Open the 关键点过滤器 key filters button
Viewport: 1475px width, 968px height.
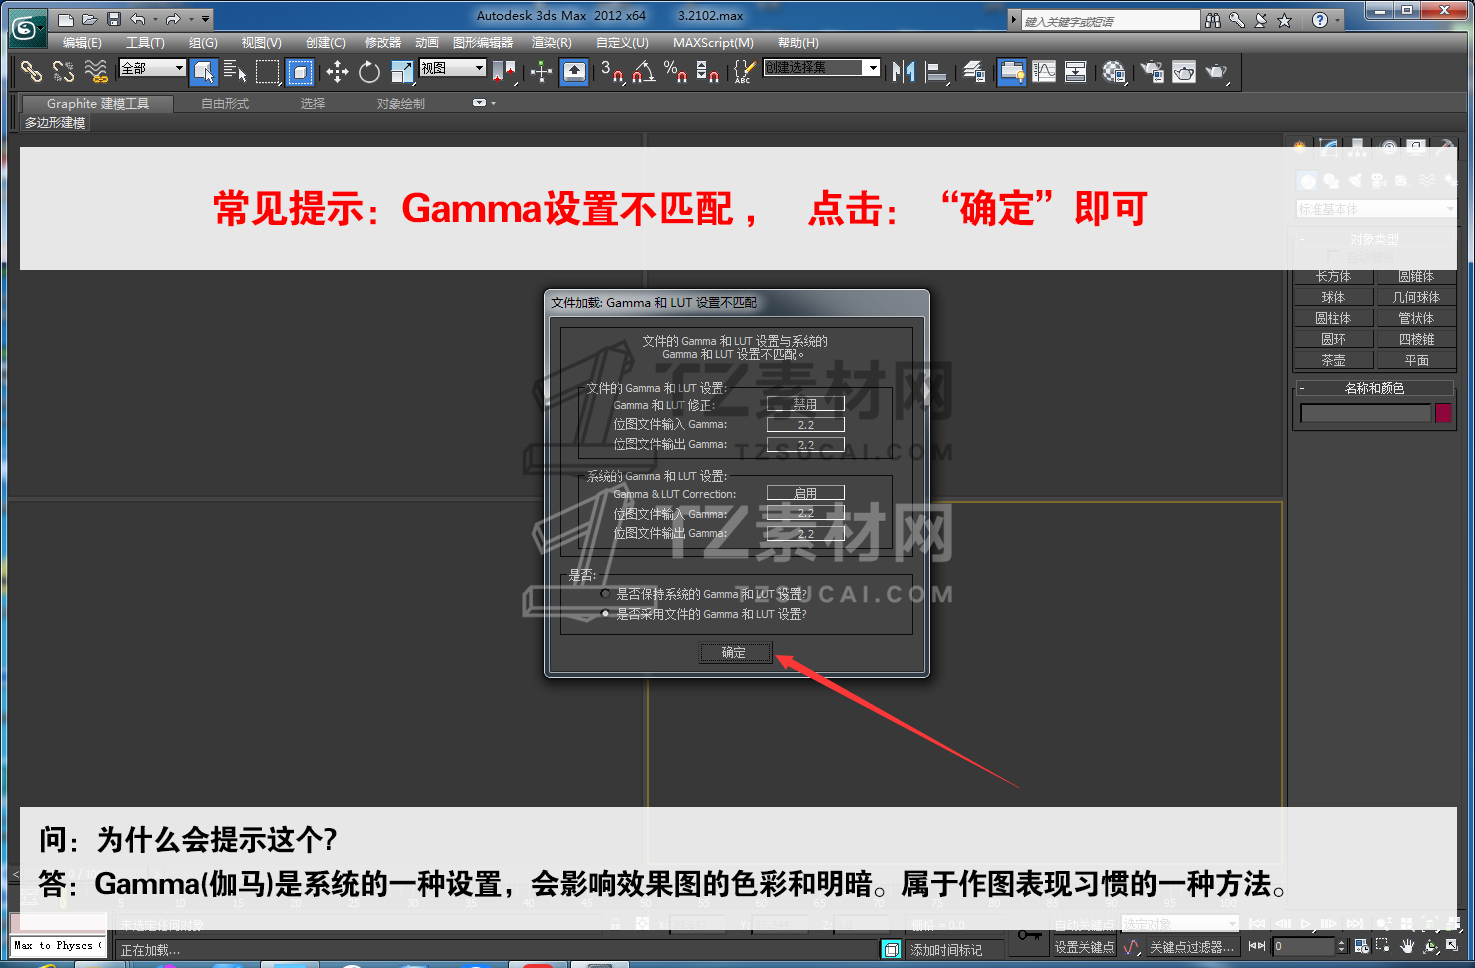pos(1191,947)
